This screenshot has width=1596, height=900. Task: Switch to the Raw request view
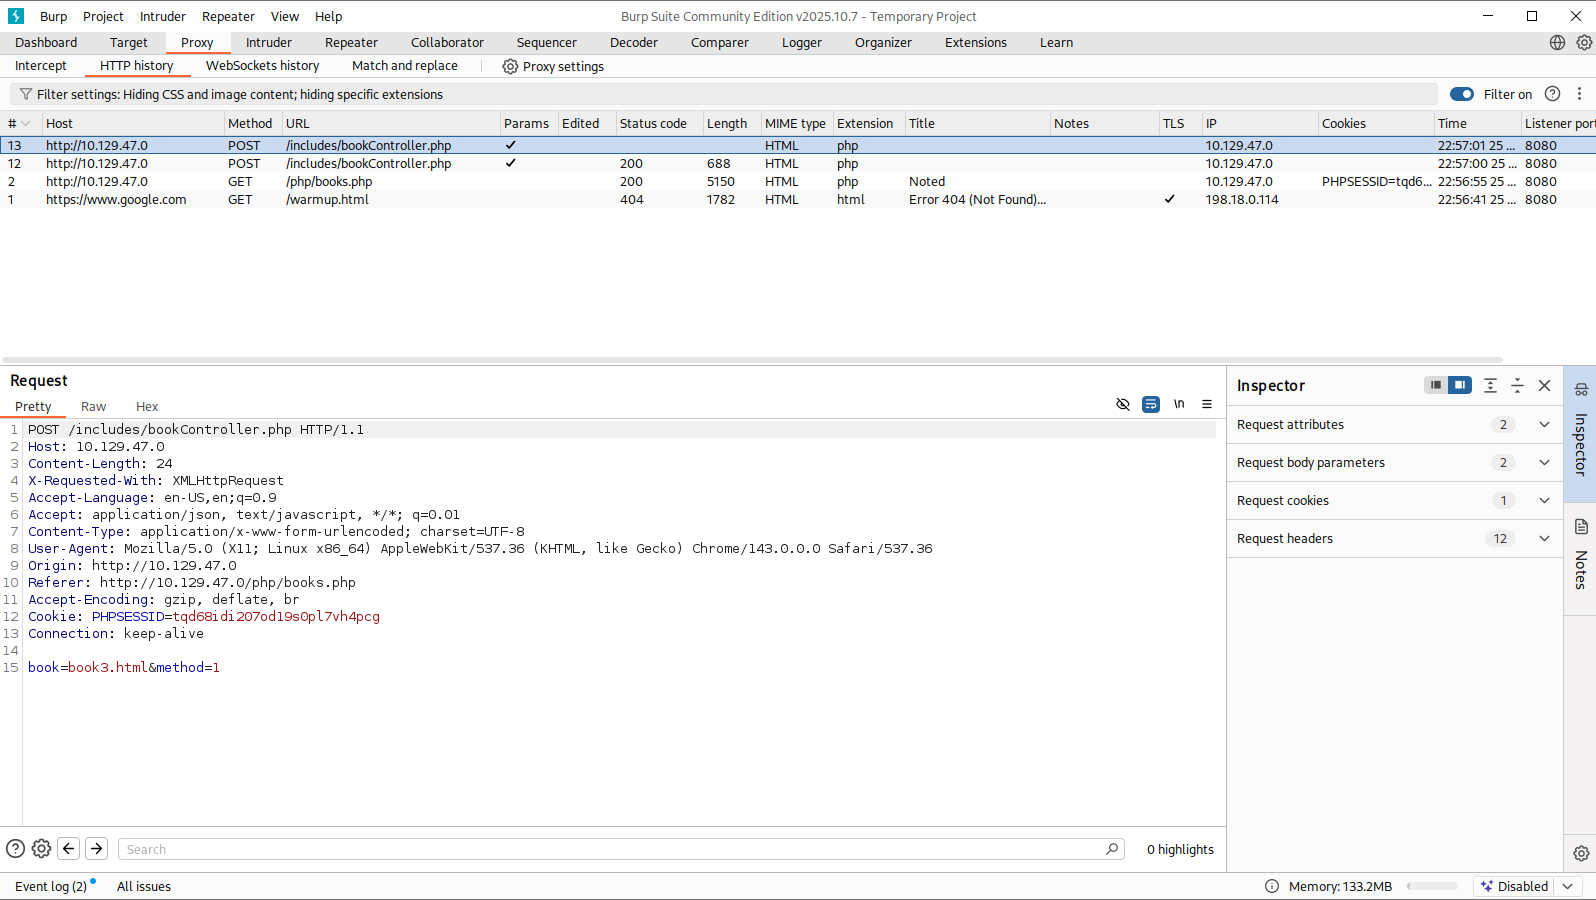93,406
